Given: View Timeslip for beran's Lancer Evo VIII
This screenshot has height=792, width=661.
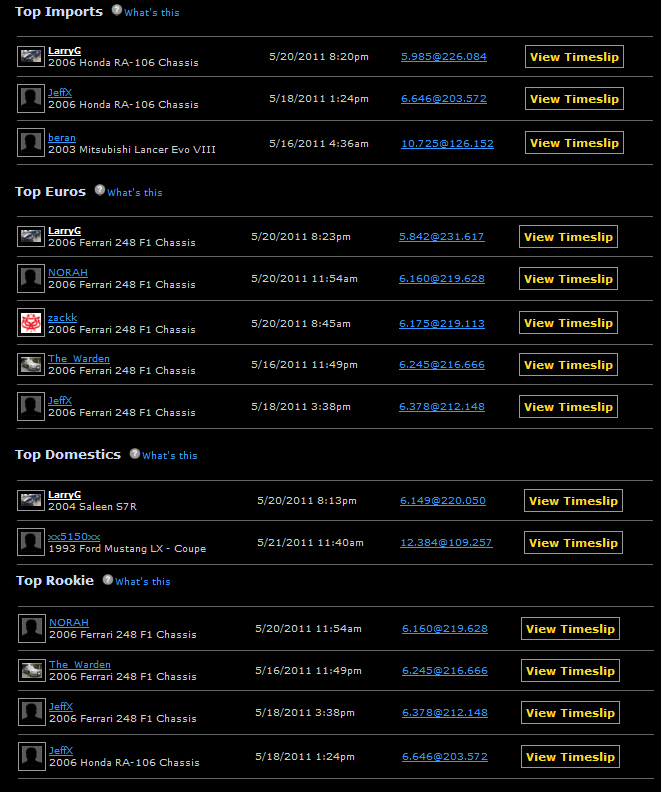Looking at the screenshot, I should point(573,143).
